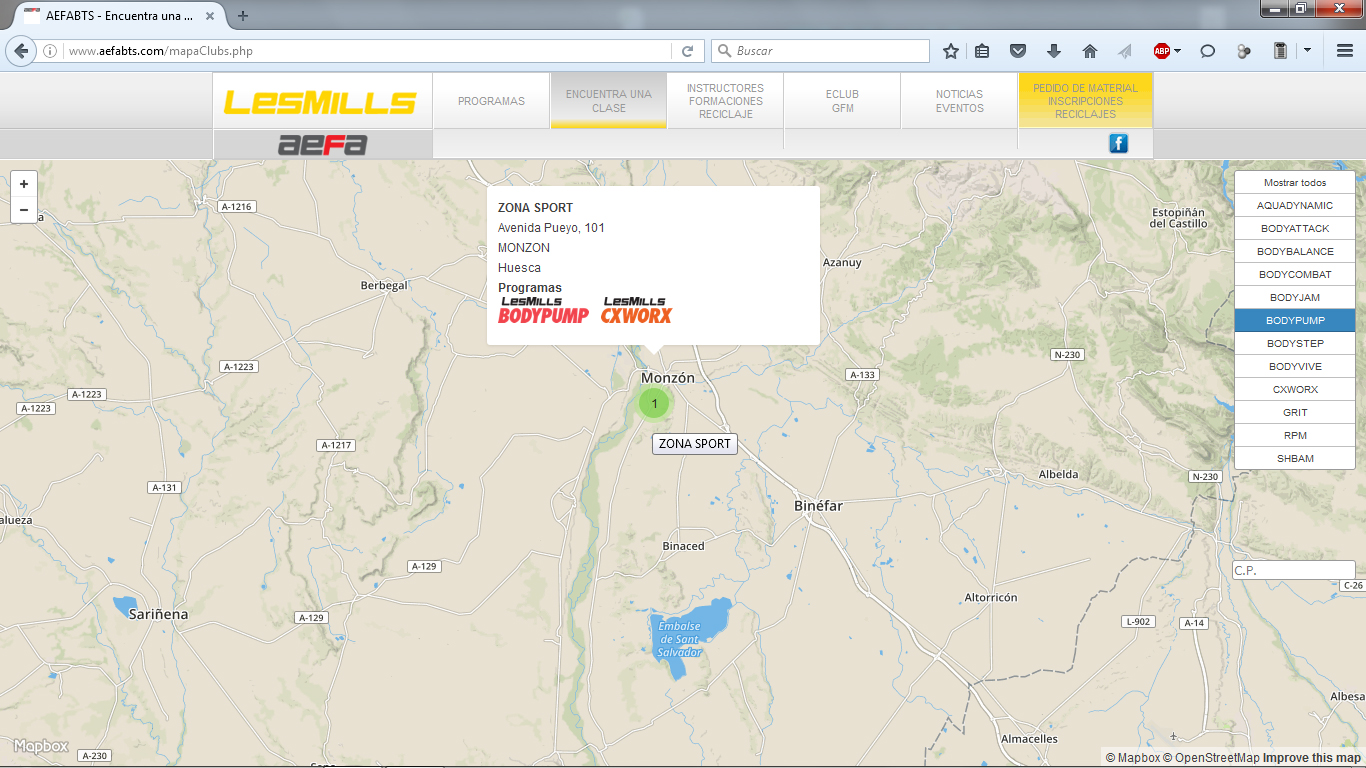1366x768 pixels.
Task: Toggle the active BODYPUMP filter
Action: 1295,321
